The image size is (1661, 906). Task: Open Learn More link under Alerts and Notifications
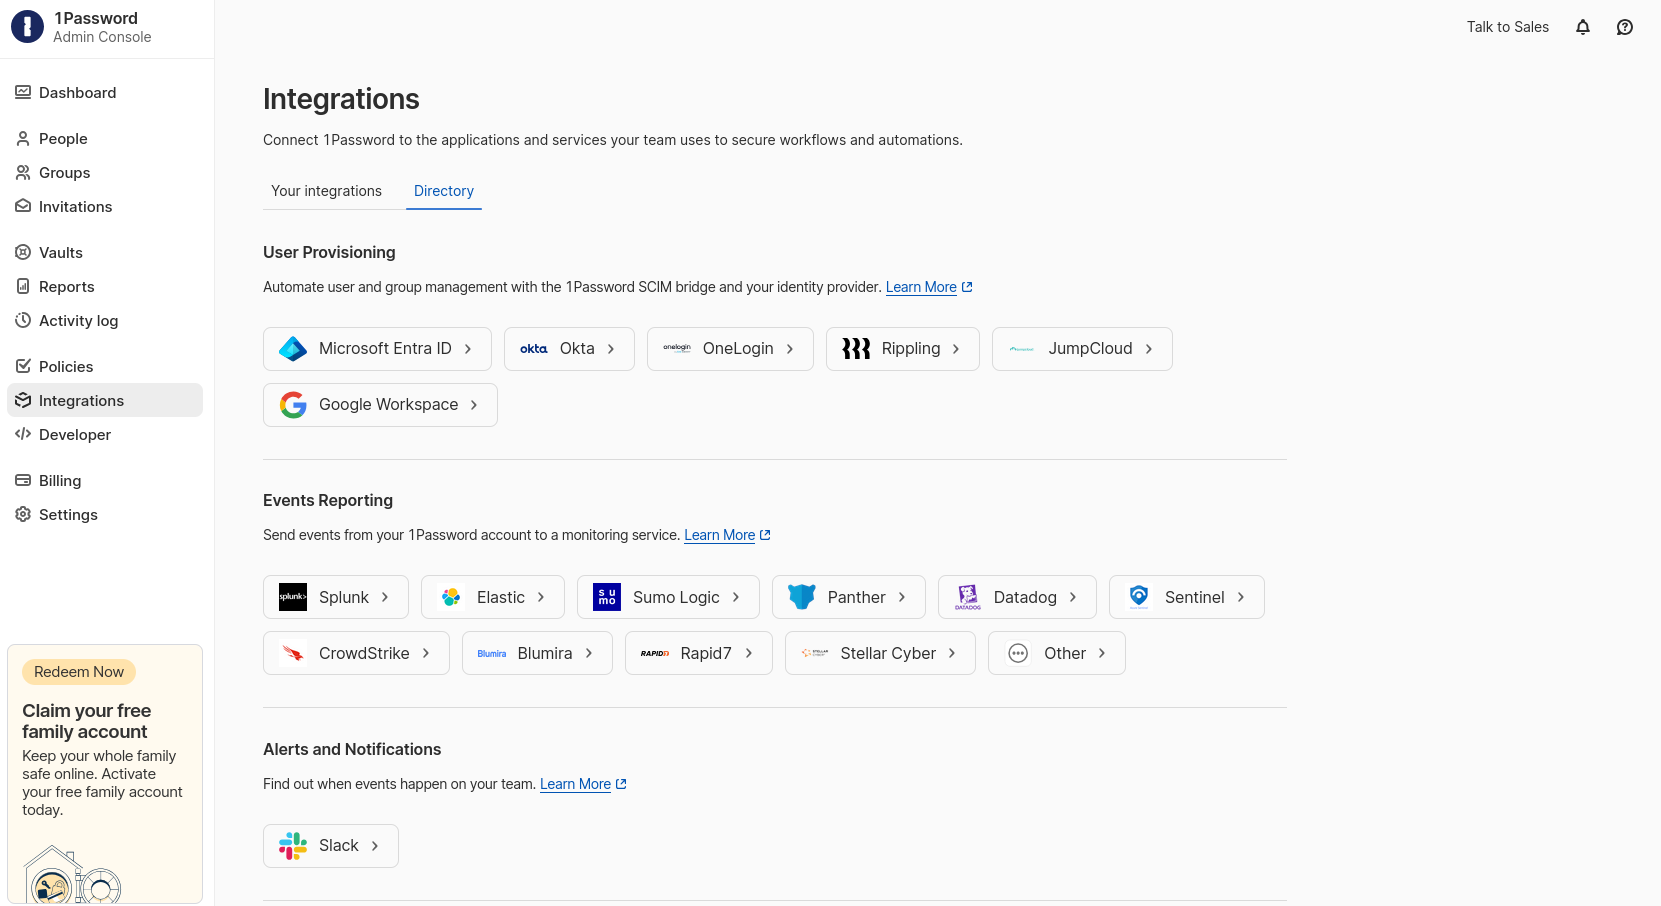coord(575,784)
